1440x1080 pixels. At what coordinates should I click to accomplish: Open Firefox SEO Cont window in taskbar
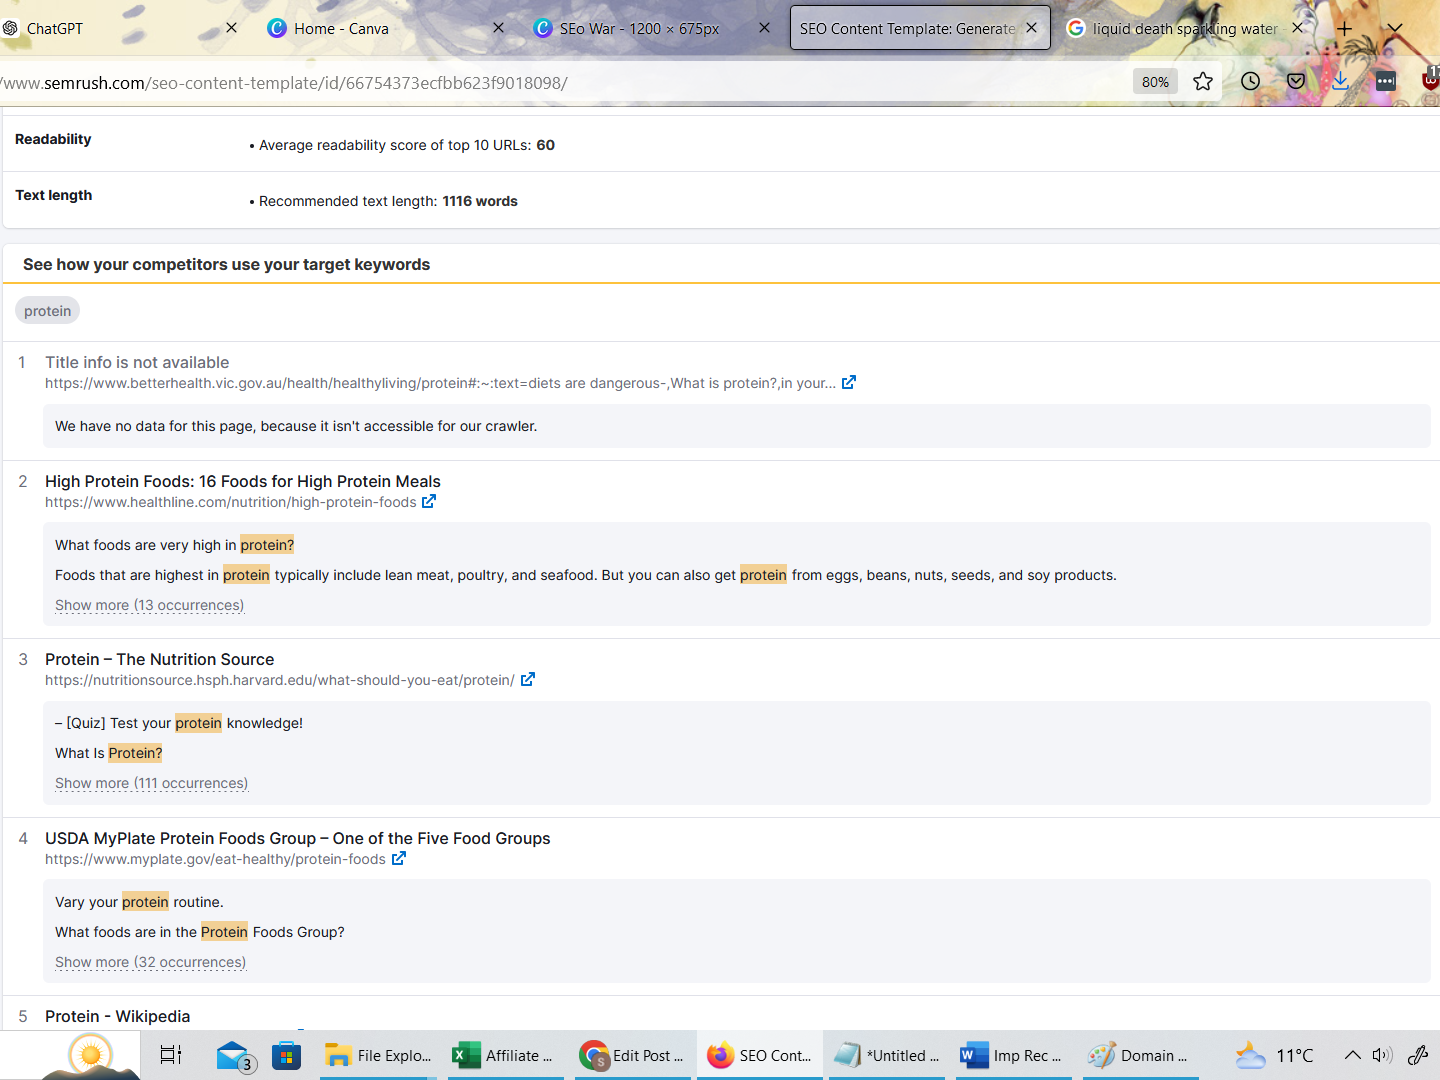point(760,1055)
